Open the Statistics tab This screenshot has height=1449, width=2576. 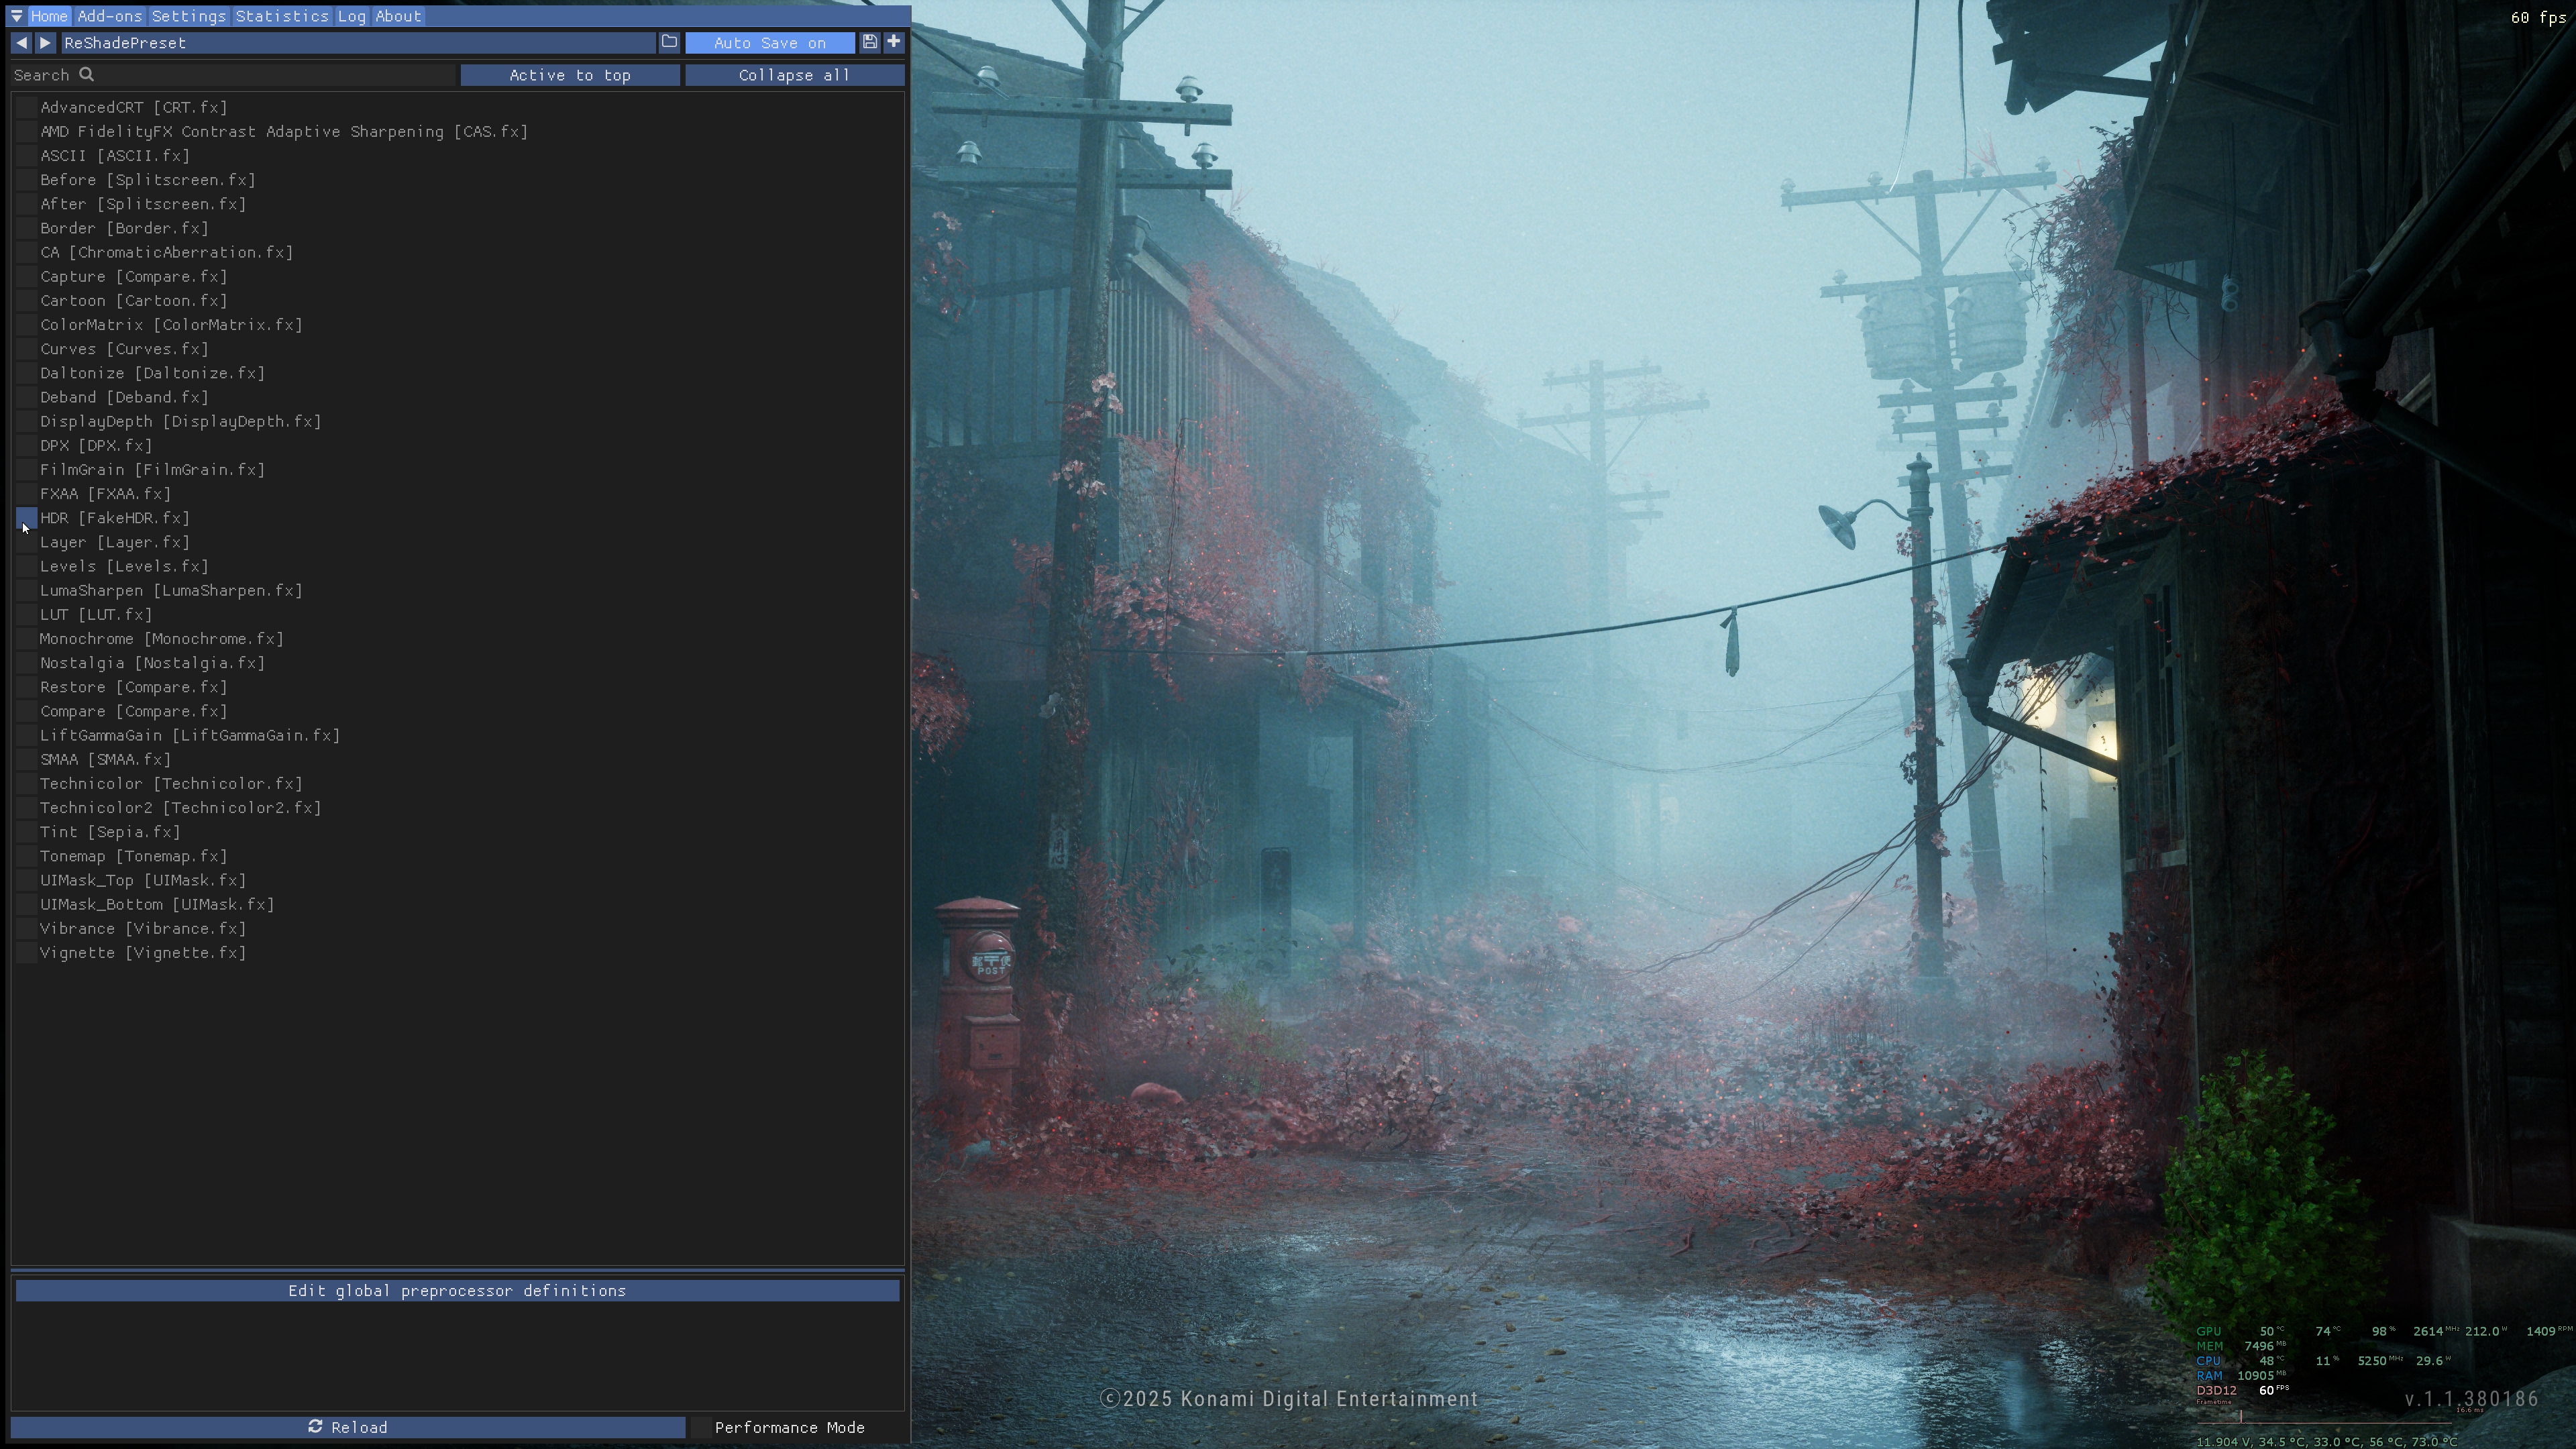pyautogui.click(x=282, y=16)
